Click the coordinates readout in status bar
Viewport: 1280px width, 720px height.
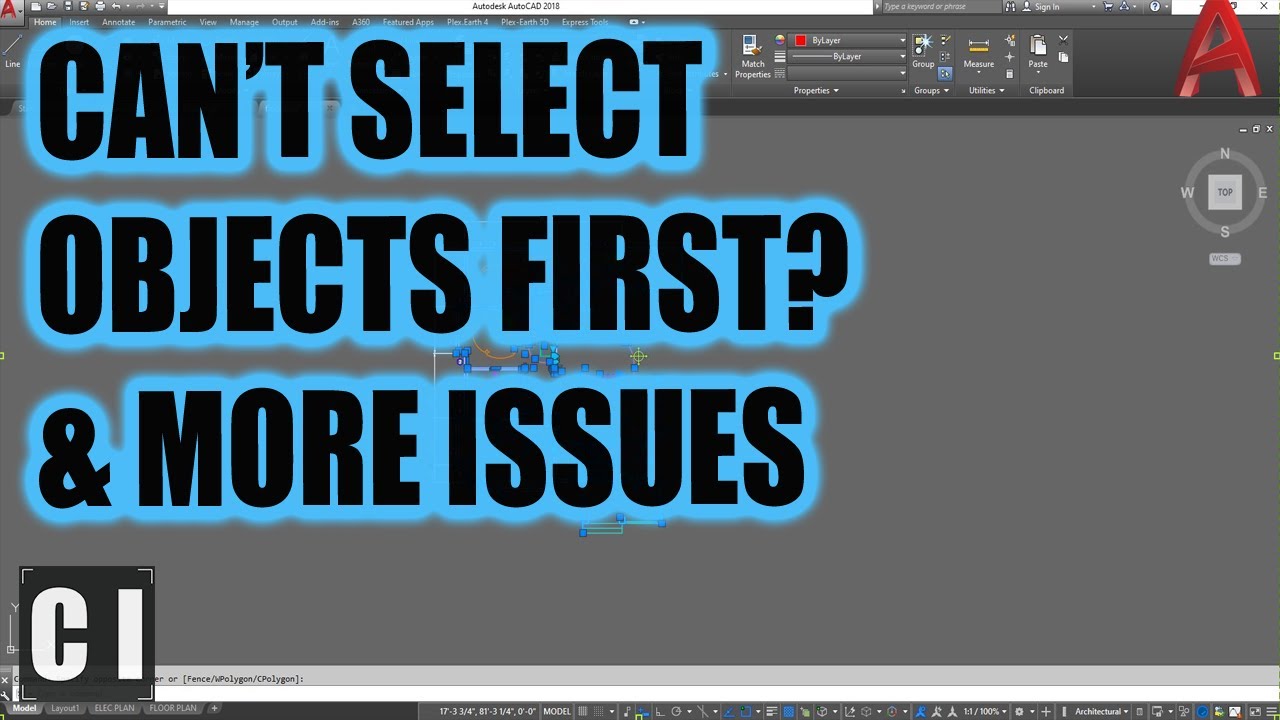coord(488,712)
